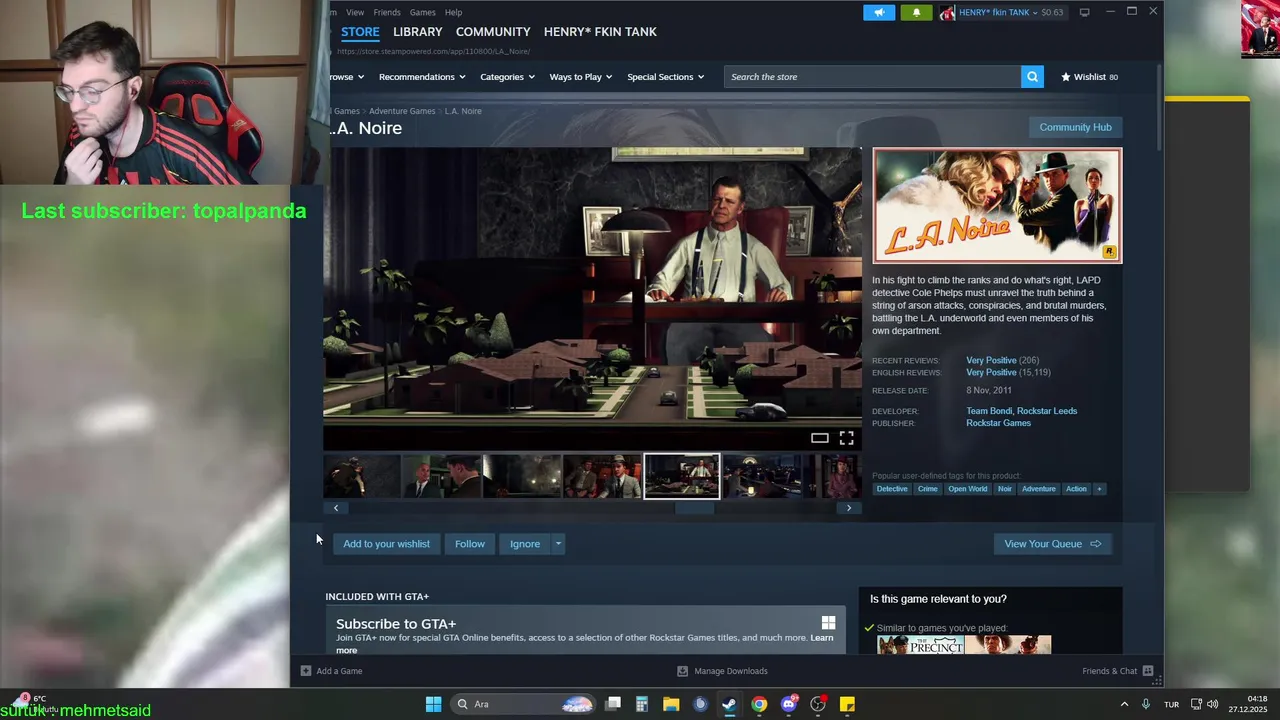Show hidden system tray icons

[x=1124, y=704]
